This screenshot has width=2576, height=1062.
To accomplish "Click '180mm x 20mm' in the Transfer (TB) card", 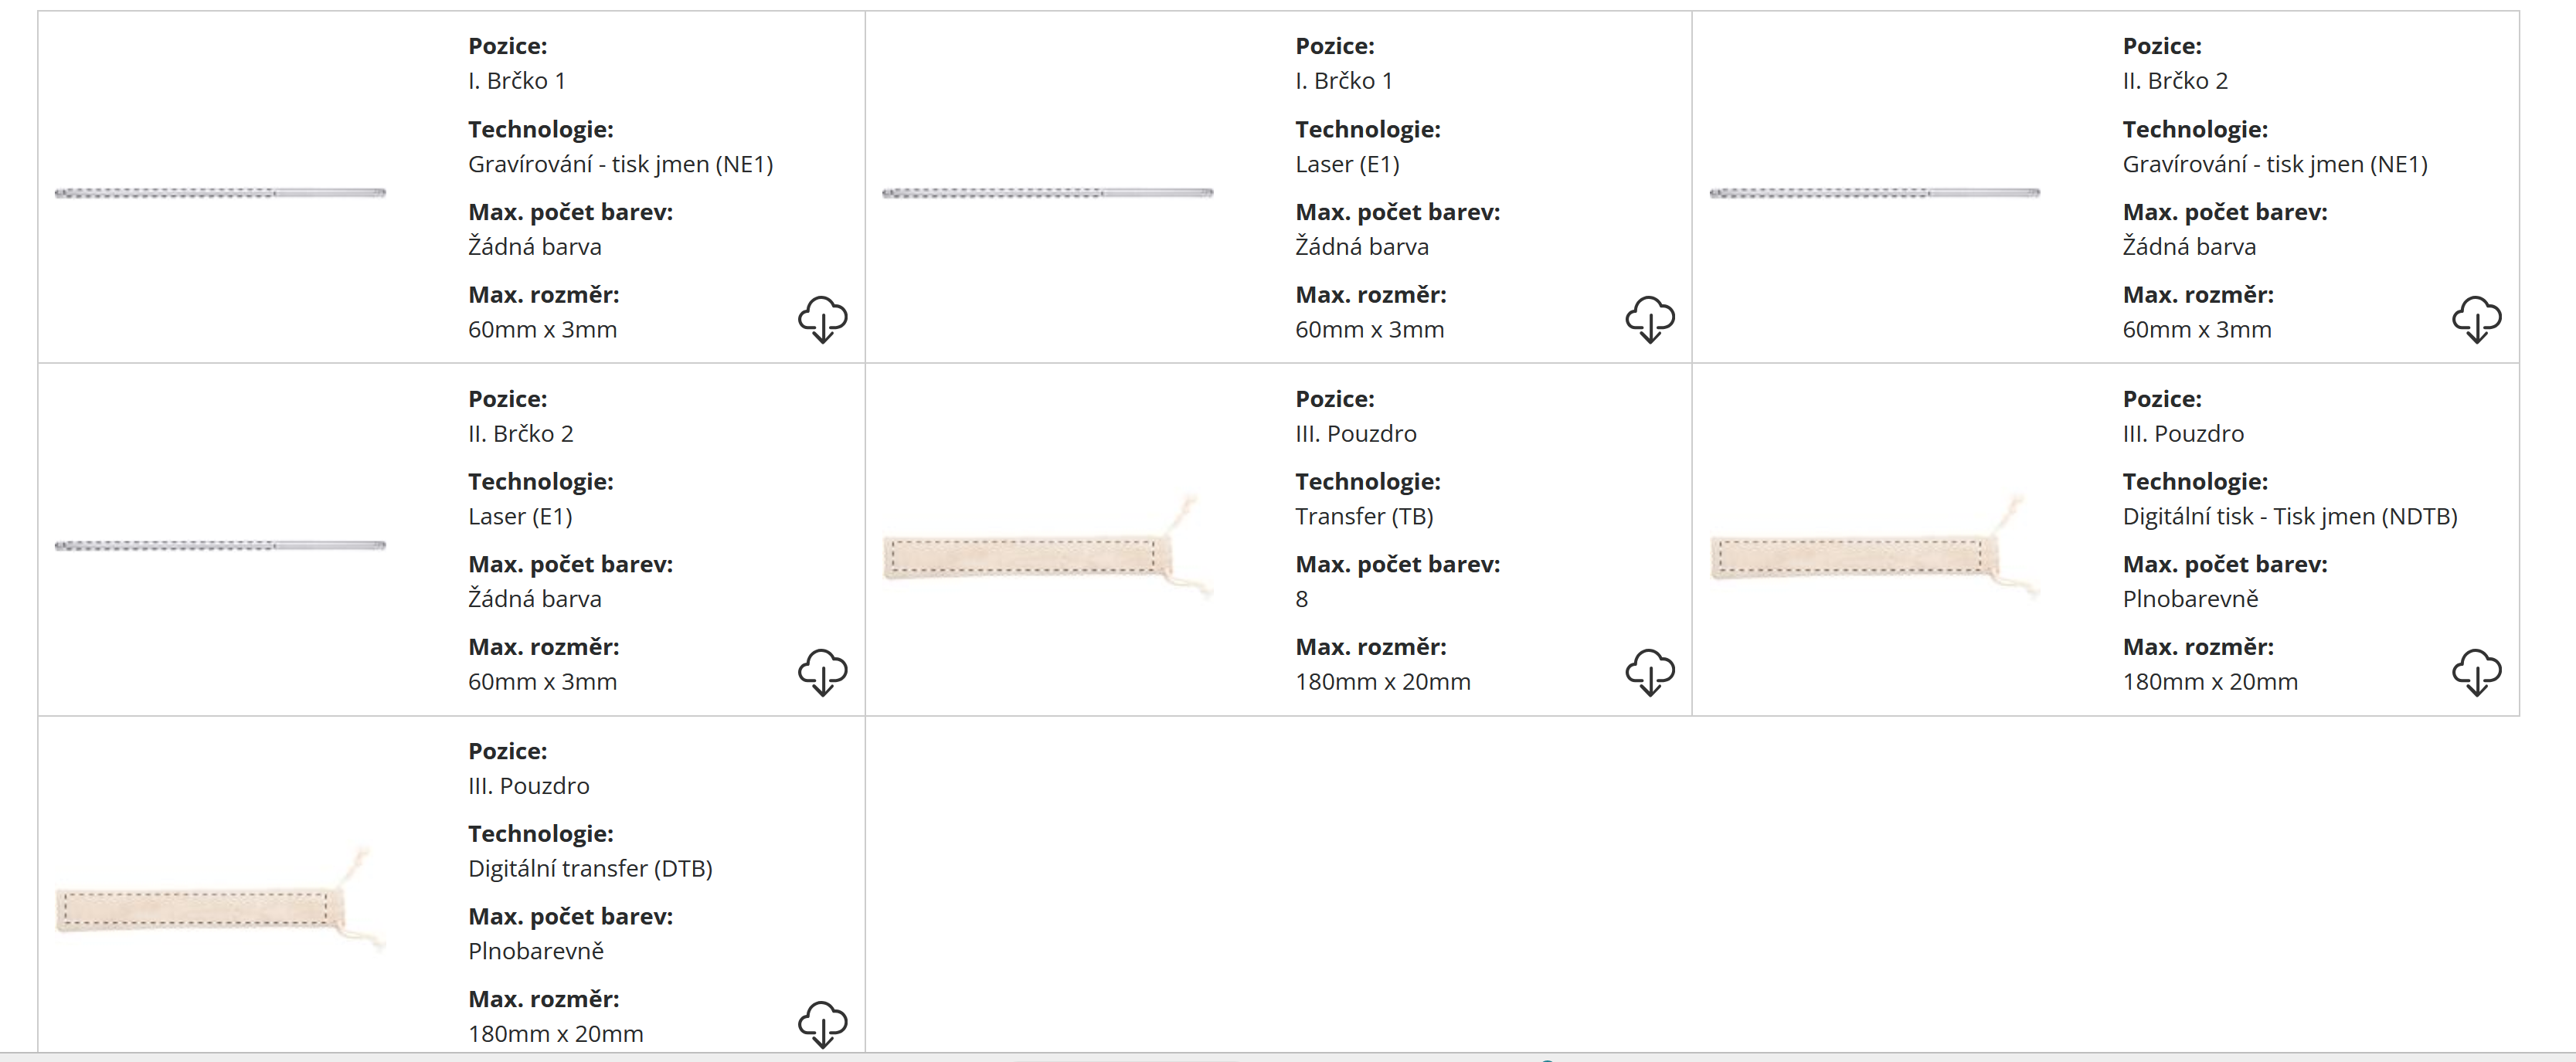I will [x=1382, y=682].
